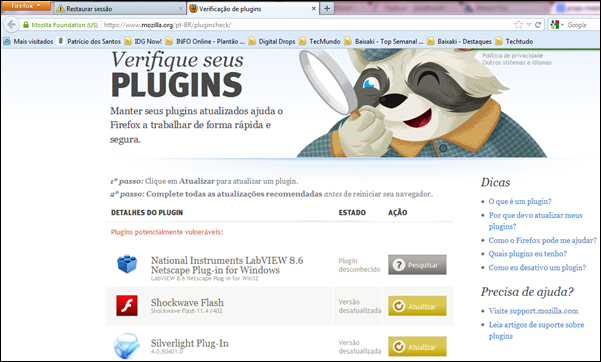Open Como o Firefox pode me ajudar? link

tap(542, 240)
